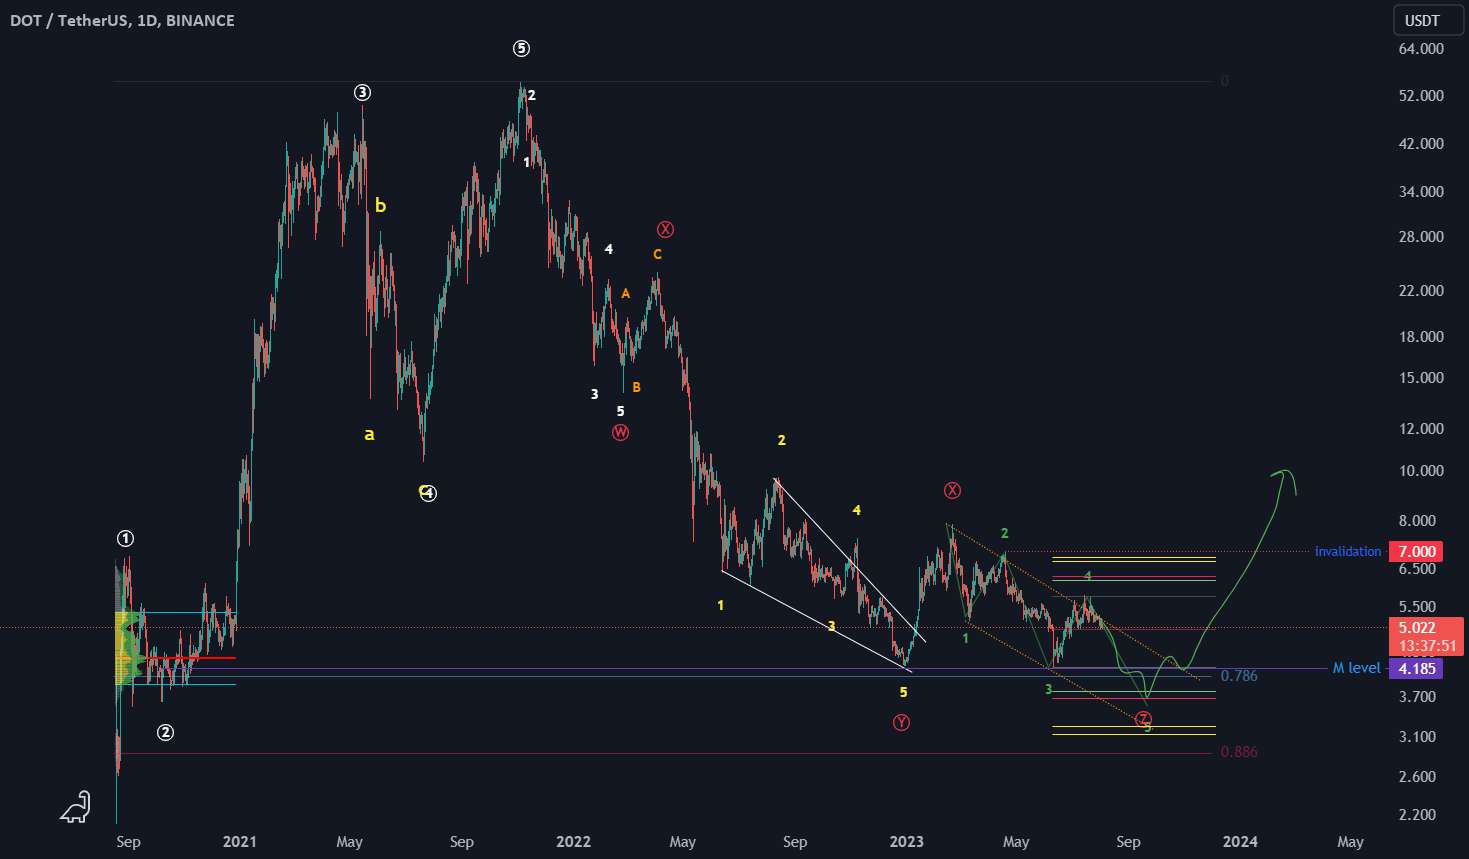Select the white circled wave 3 label
The width and height of the screenshot is (1469, 859).
point(362,93)
